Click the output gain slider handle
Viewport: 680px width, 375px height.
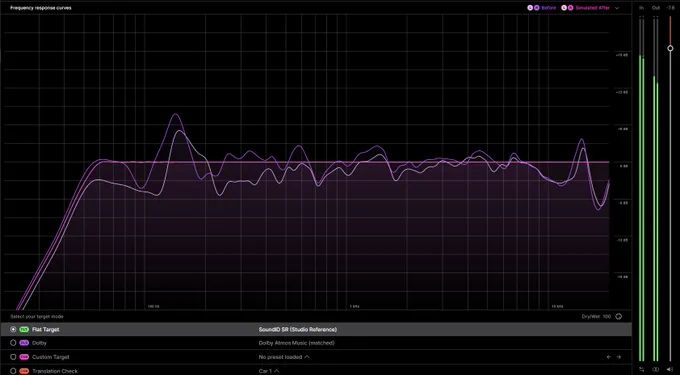[x=670, y=48]
